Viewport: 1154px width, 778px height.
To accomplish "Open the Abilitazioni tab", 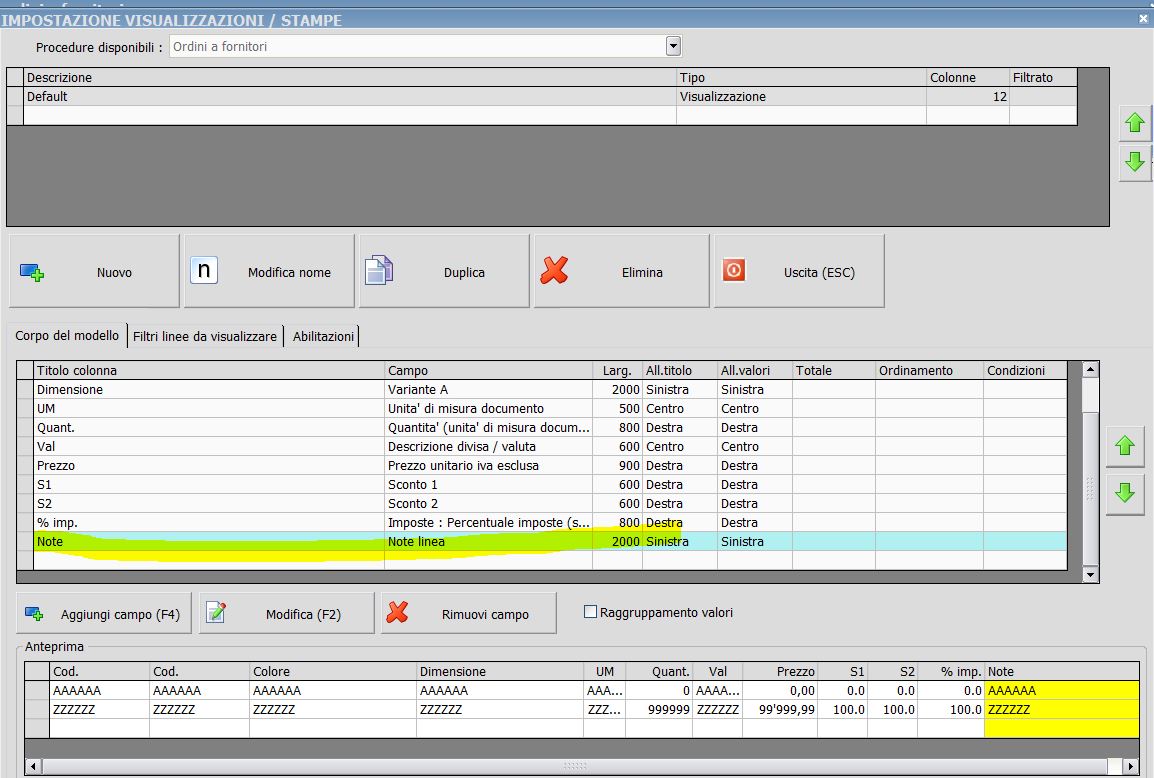I will (x=323, y=337).
